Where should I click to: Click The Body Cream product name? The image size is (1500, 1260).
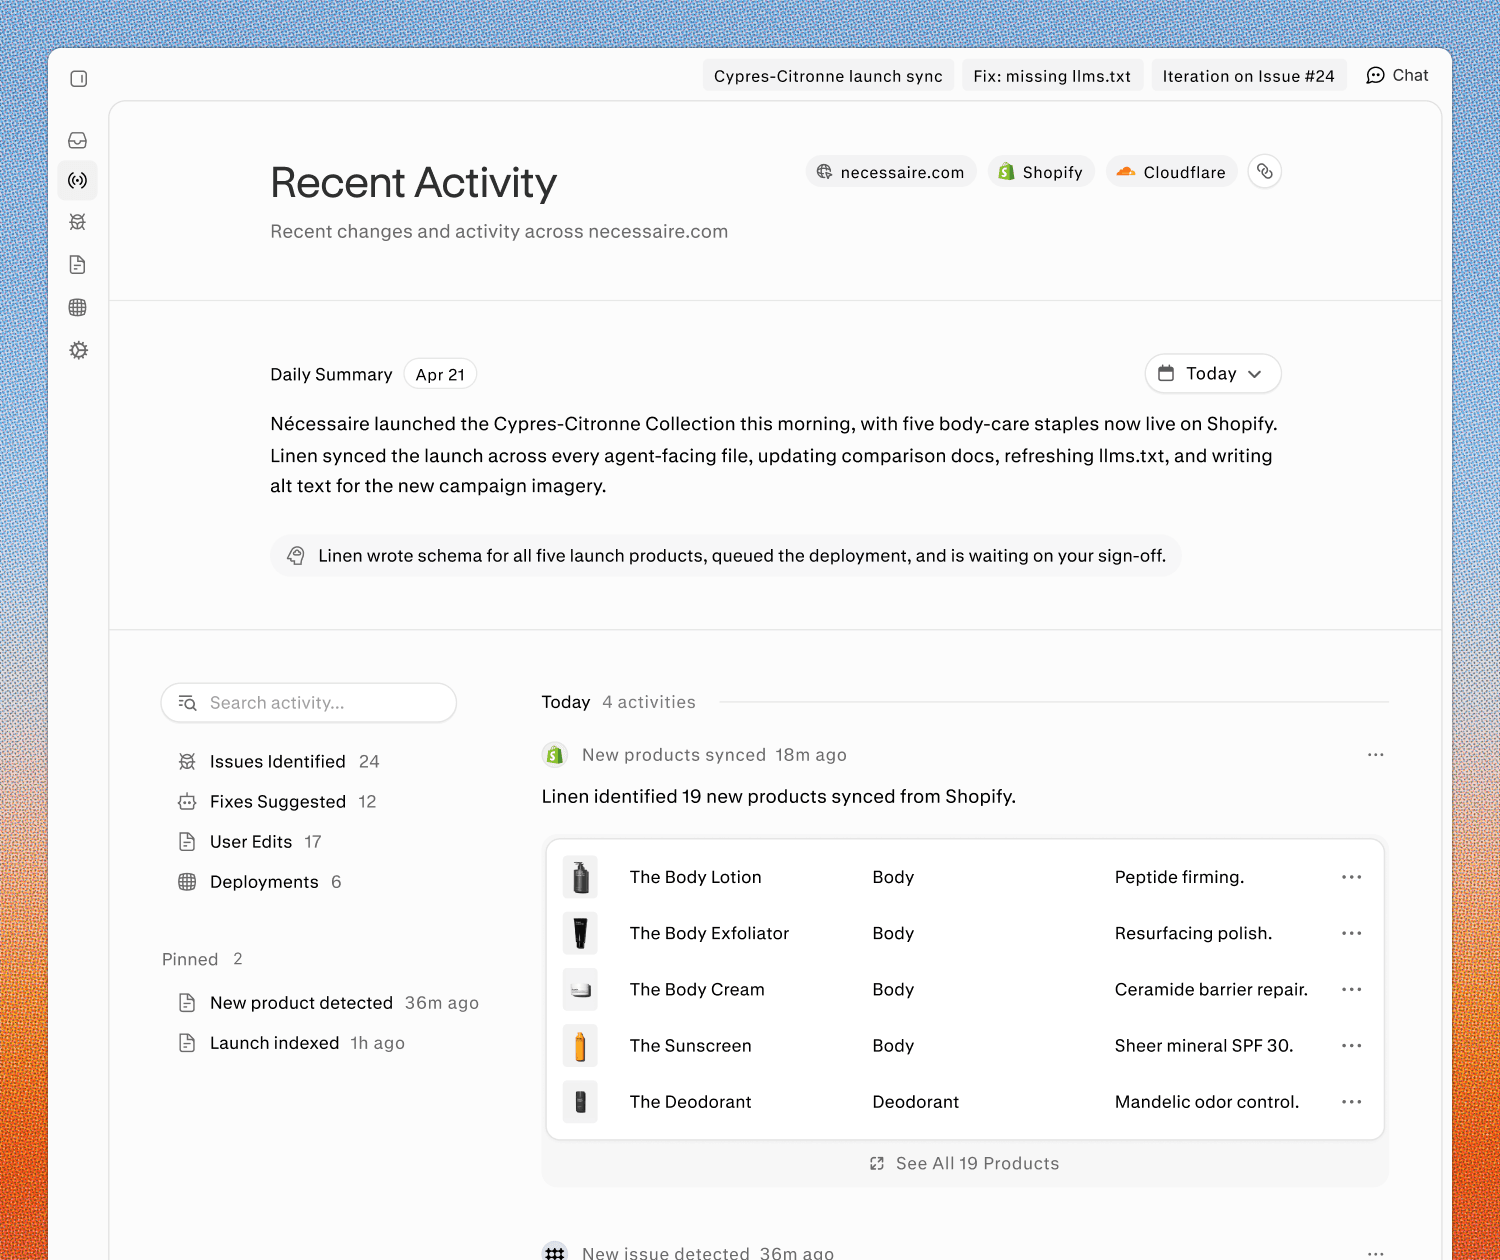697,989
